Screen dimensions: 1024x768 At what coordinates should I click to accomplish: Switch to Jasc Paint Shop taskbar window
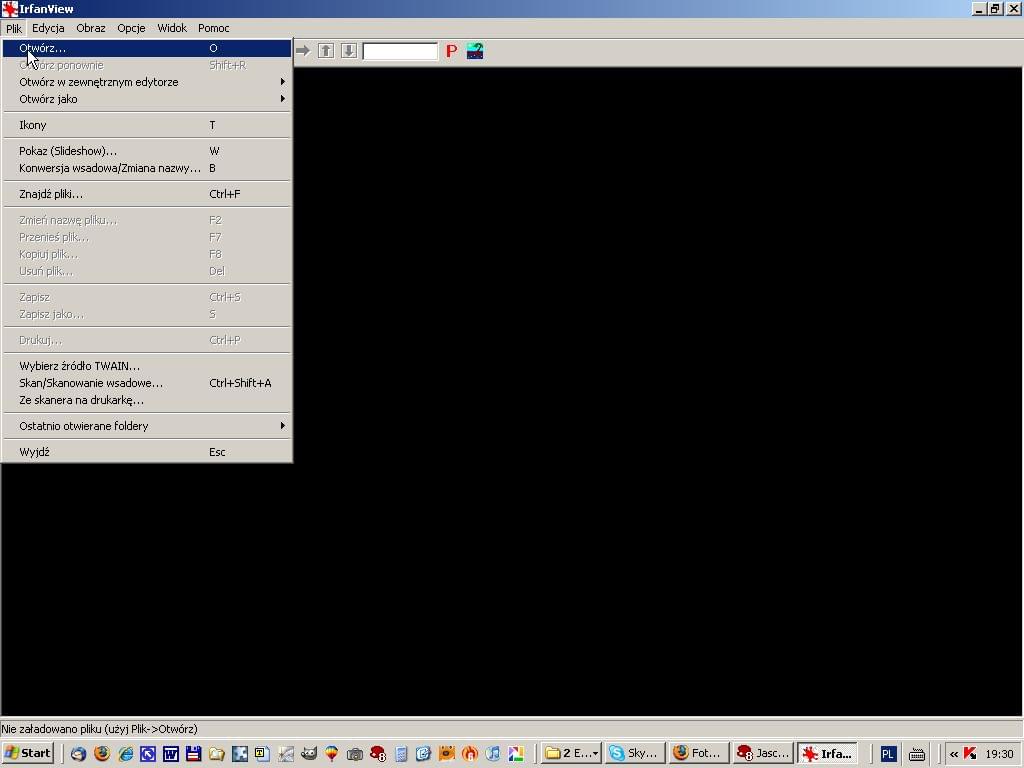(763, 754)
